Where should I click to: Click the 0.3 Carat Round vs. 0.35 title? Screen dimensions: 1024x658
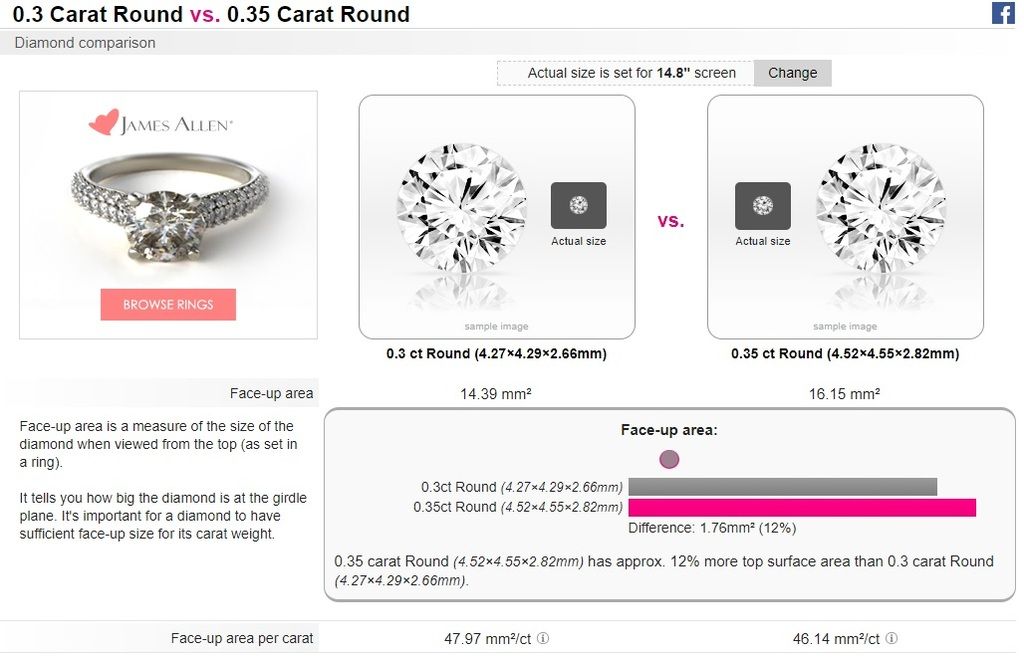click(211, 15)
